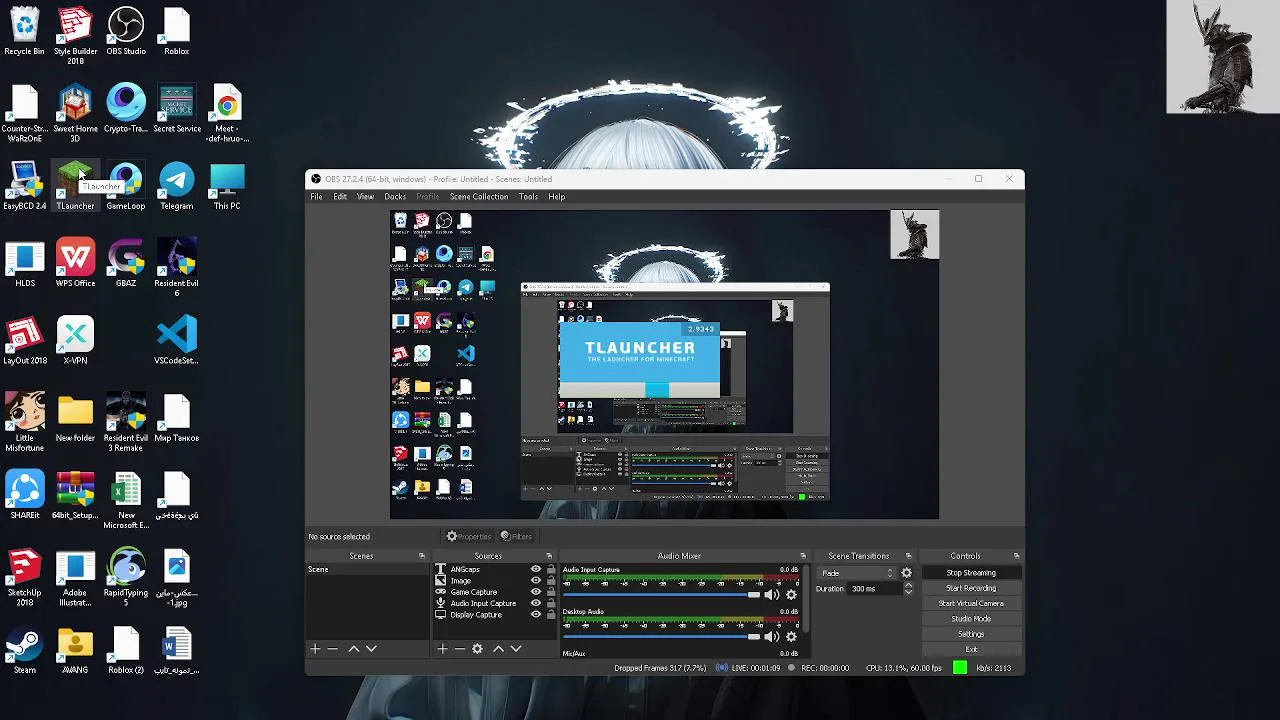Open Resident Evil 6 desktop shortcut

pyautogui.click(x=177, y=266)
